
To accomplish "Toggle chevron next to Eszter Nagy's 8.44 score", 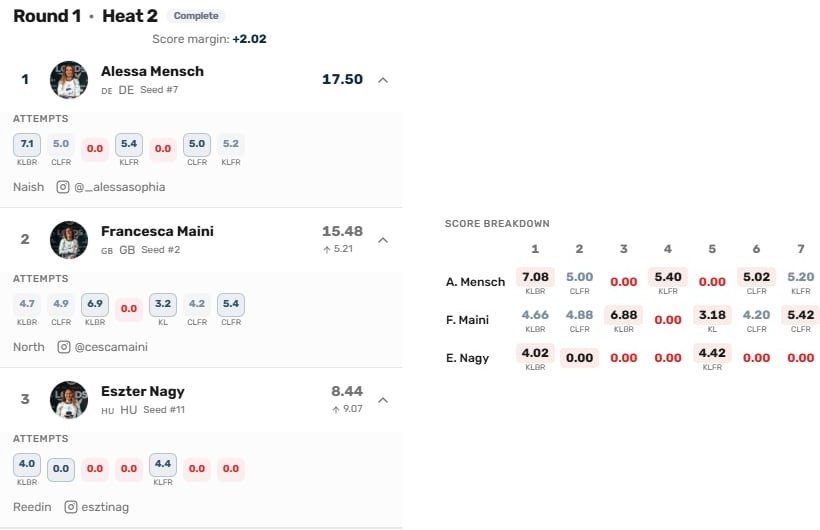I will 382,400.
